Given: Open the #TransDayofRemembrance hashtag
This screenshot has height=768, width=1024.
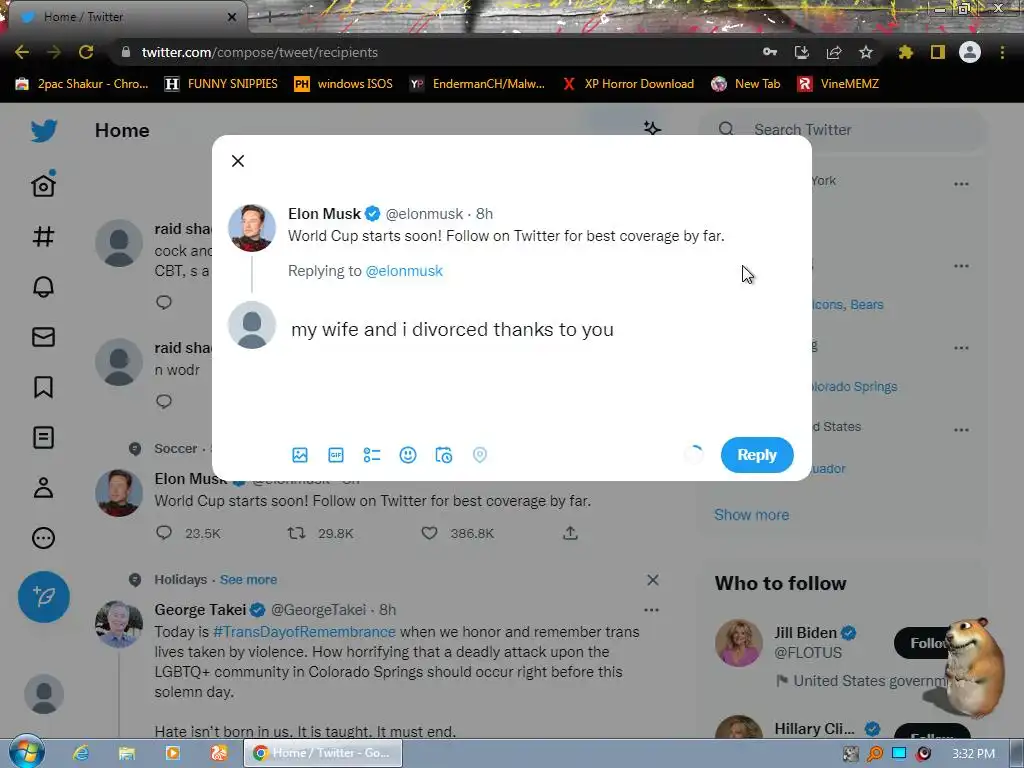Looking at the screenshot, I should click(304, 632).
